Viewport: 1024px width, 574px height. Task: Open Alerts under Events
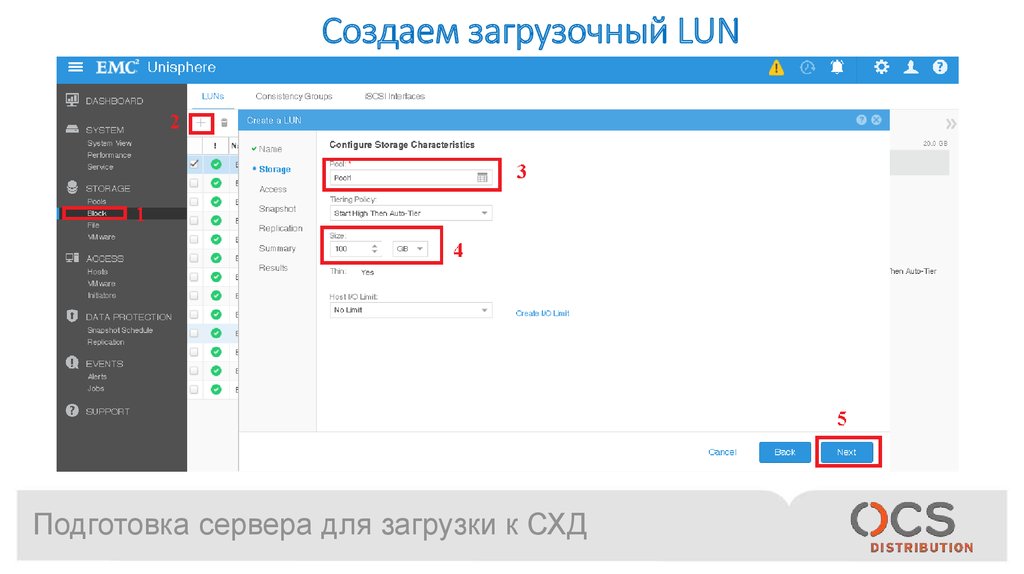click(x=97, y=377)
